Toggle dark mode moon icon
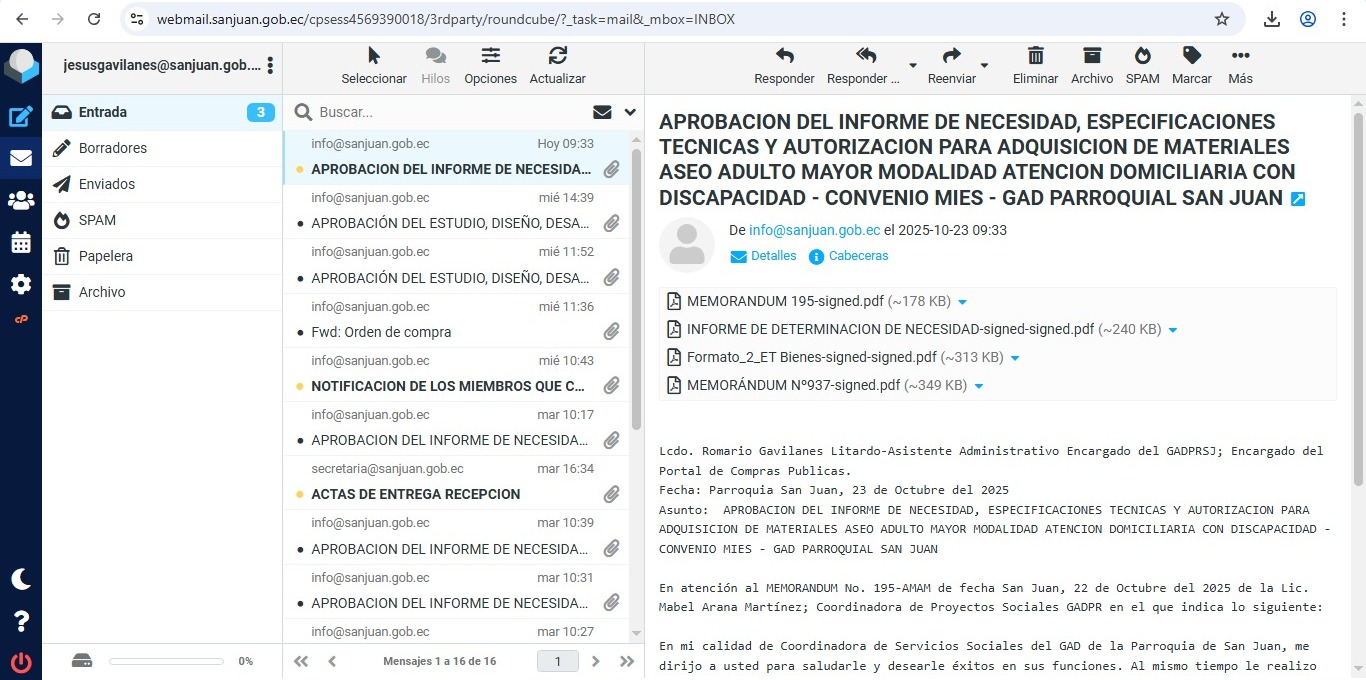This screenshot has height=680, width=1366. (21, 579)
